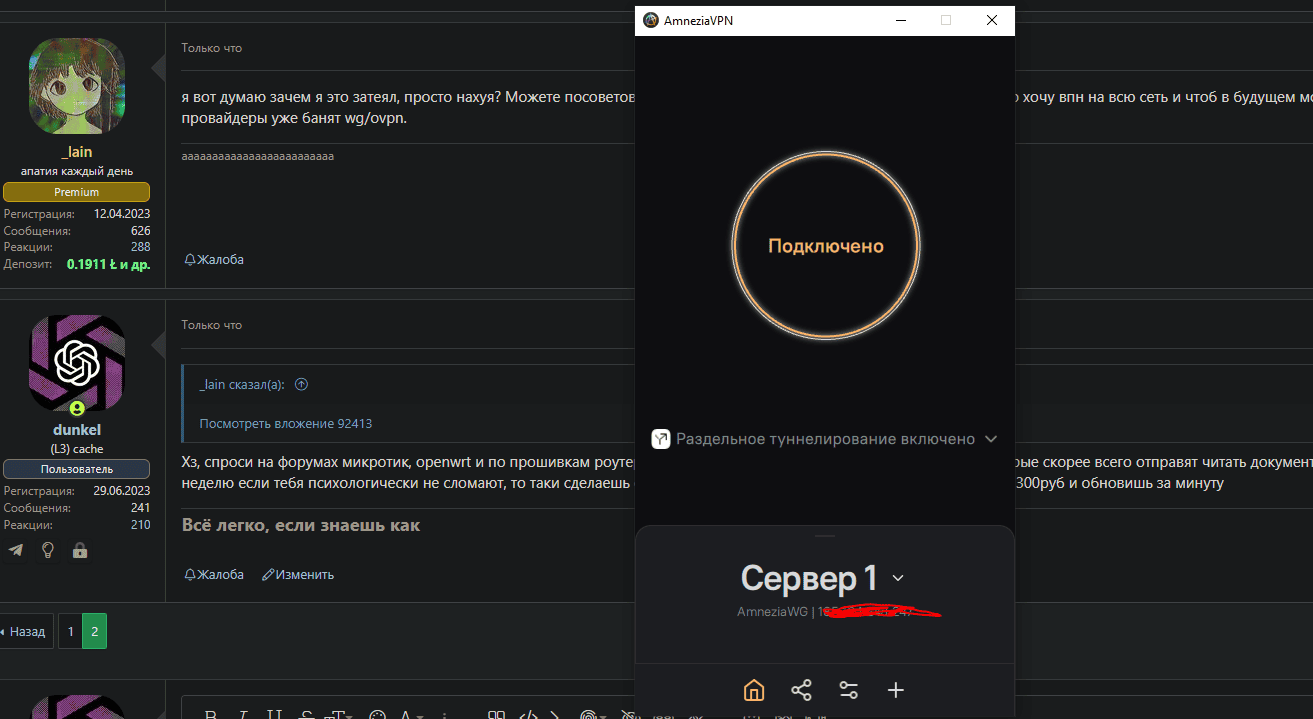
Task: Click dunkel's padlock badge icon
Action: click(x=80, y=550)
